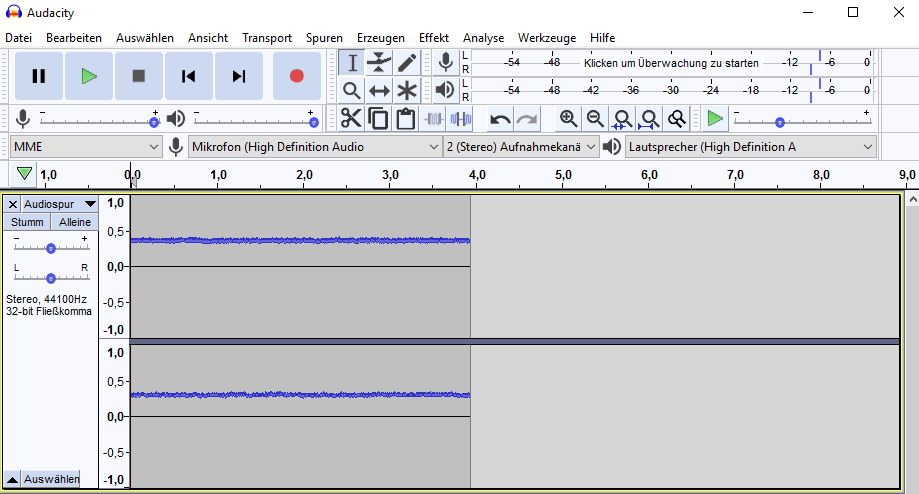Open the Erzeugen menu

[x=380, y=38]
